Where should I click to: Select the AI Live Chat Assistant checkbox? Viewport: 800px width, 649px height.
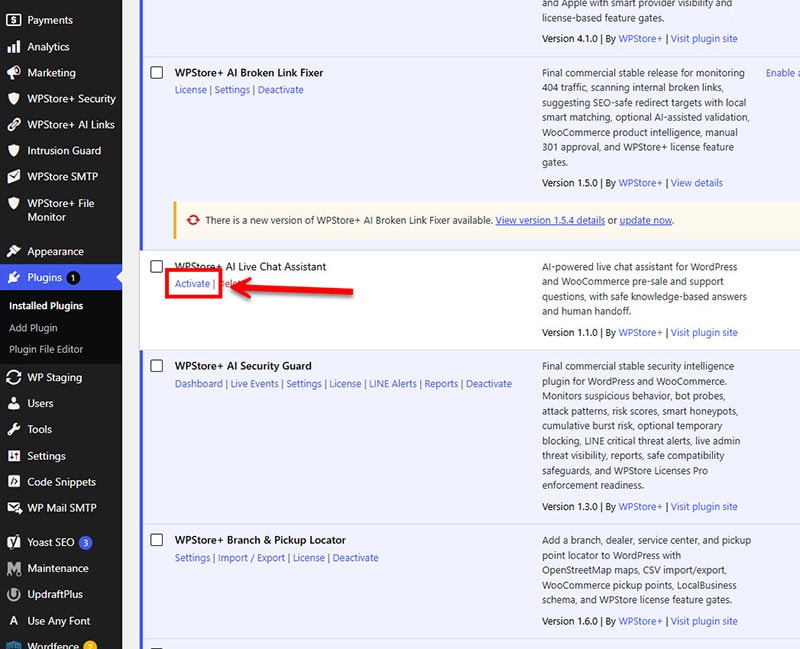[157, 266]
